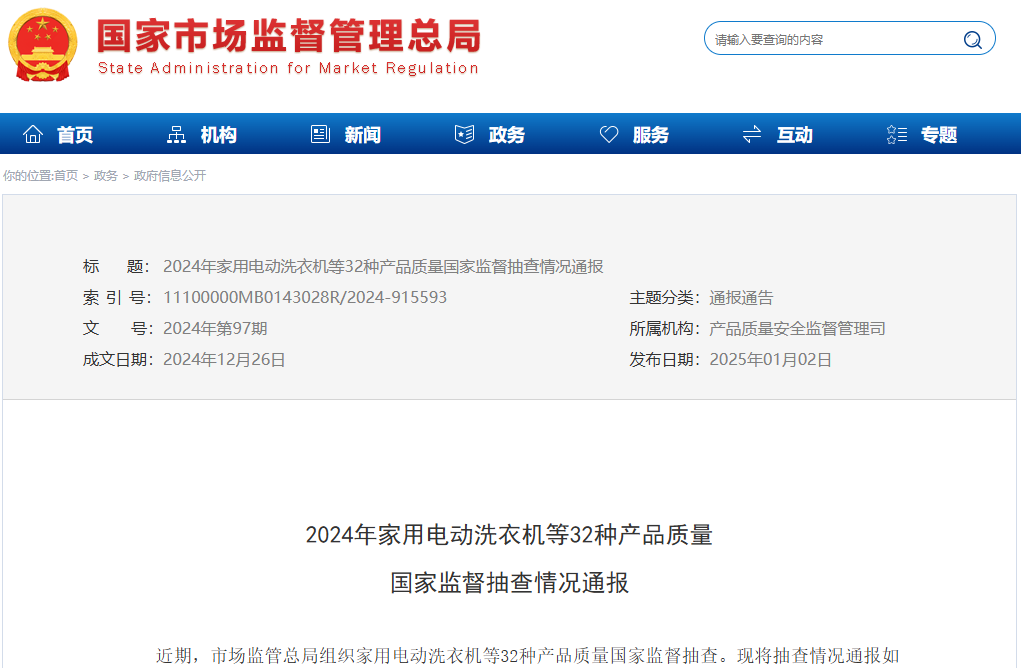This screenshot has height=668, width=1021.
Task: Click the agency value 产品质量安全监督管理司
Action: [797, 328]
